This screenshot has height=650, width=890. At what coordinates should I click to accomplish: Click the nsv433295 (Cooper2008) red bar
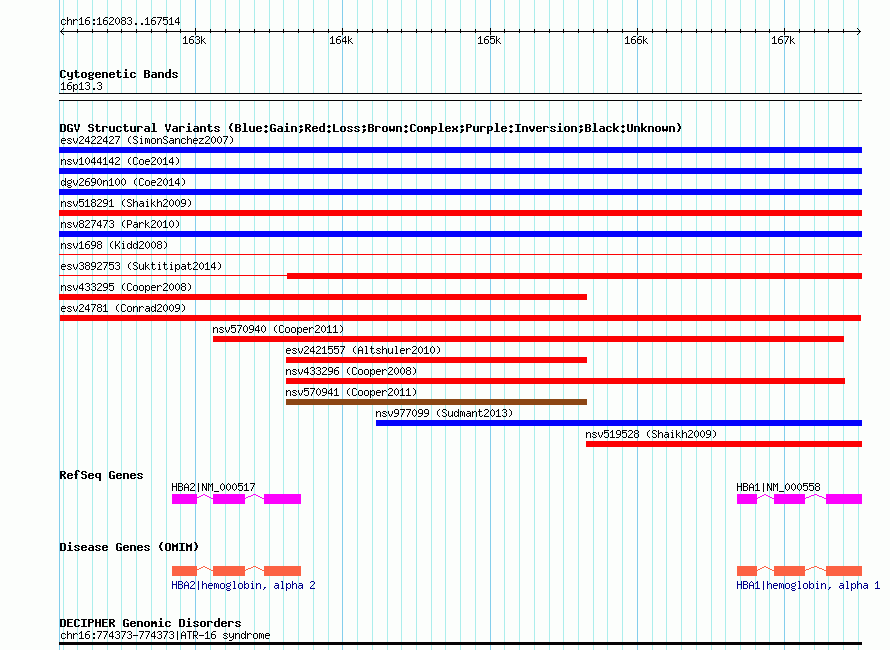tap(323, 297)
